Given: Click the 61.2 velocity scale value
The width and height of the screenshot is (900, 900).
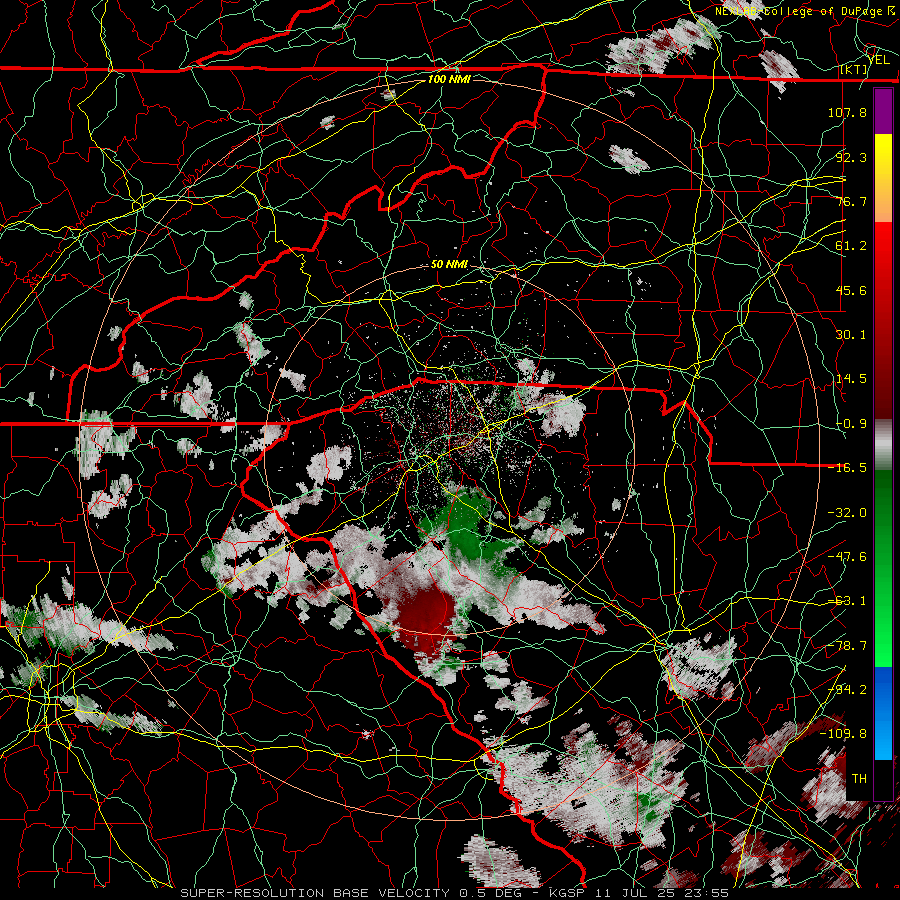Looking at the screenshot, I should click(x=851, y=246).
